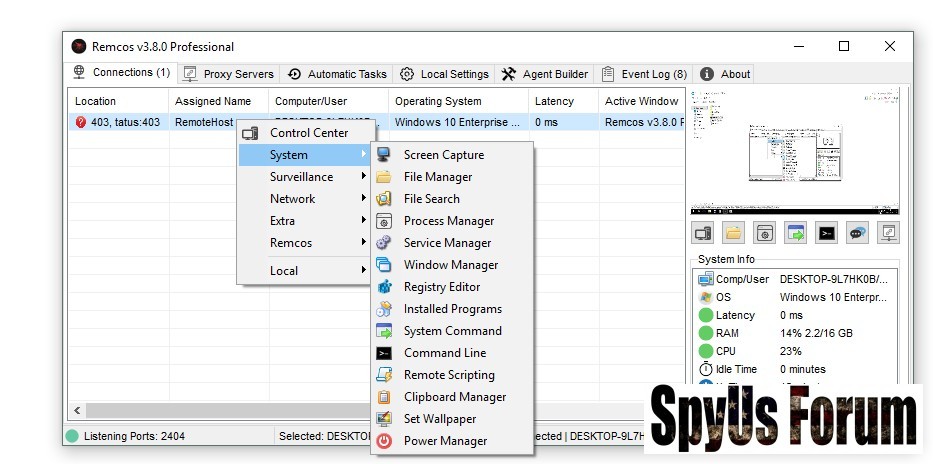Click the chat bubble quick button
The width and height of the screenshot is (933, 464).
click(857, 233)
